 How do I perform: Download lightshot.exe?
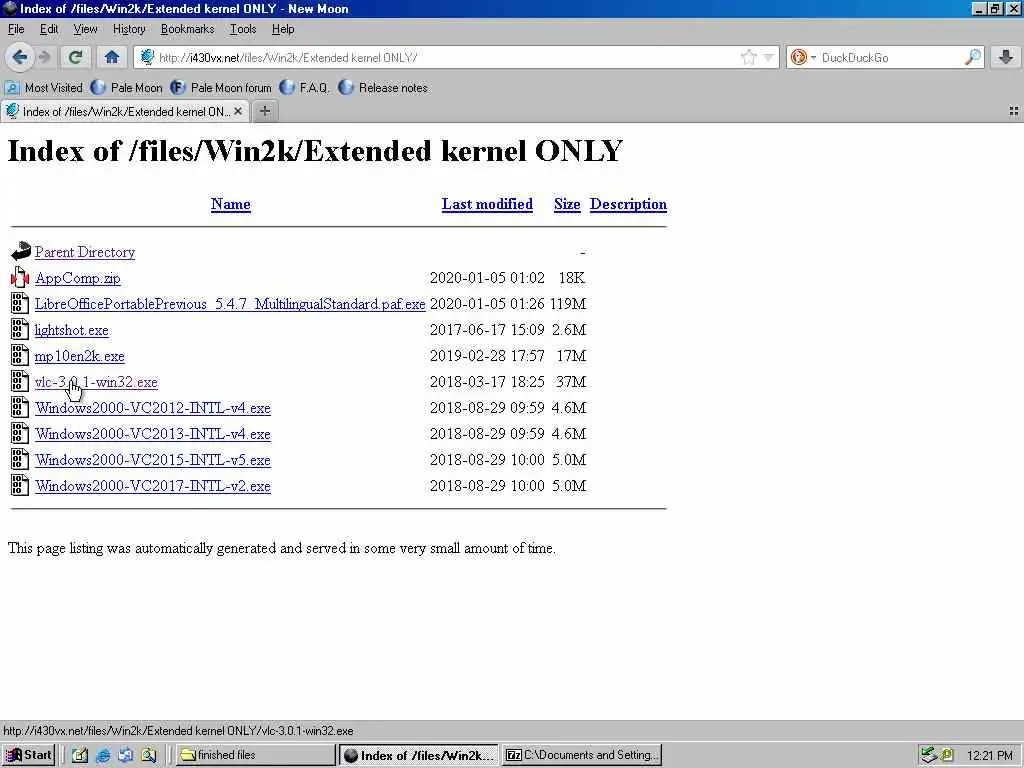click(72, 330)
